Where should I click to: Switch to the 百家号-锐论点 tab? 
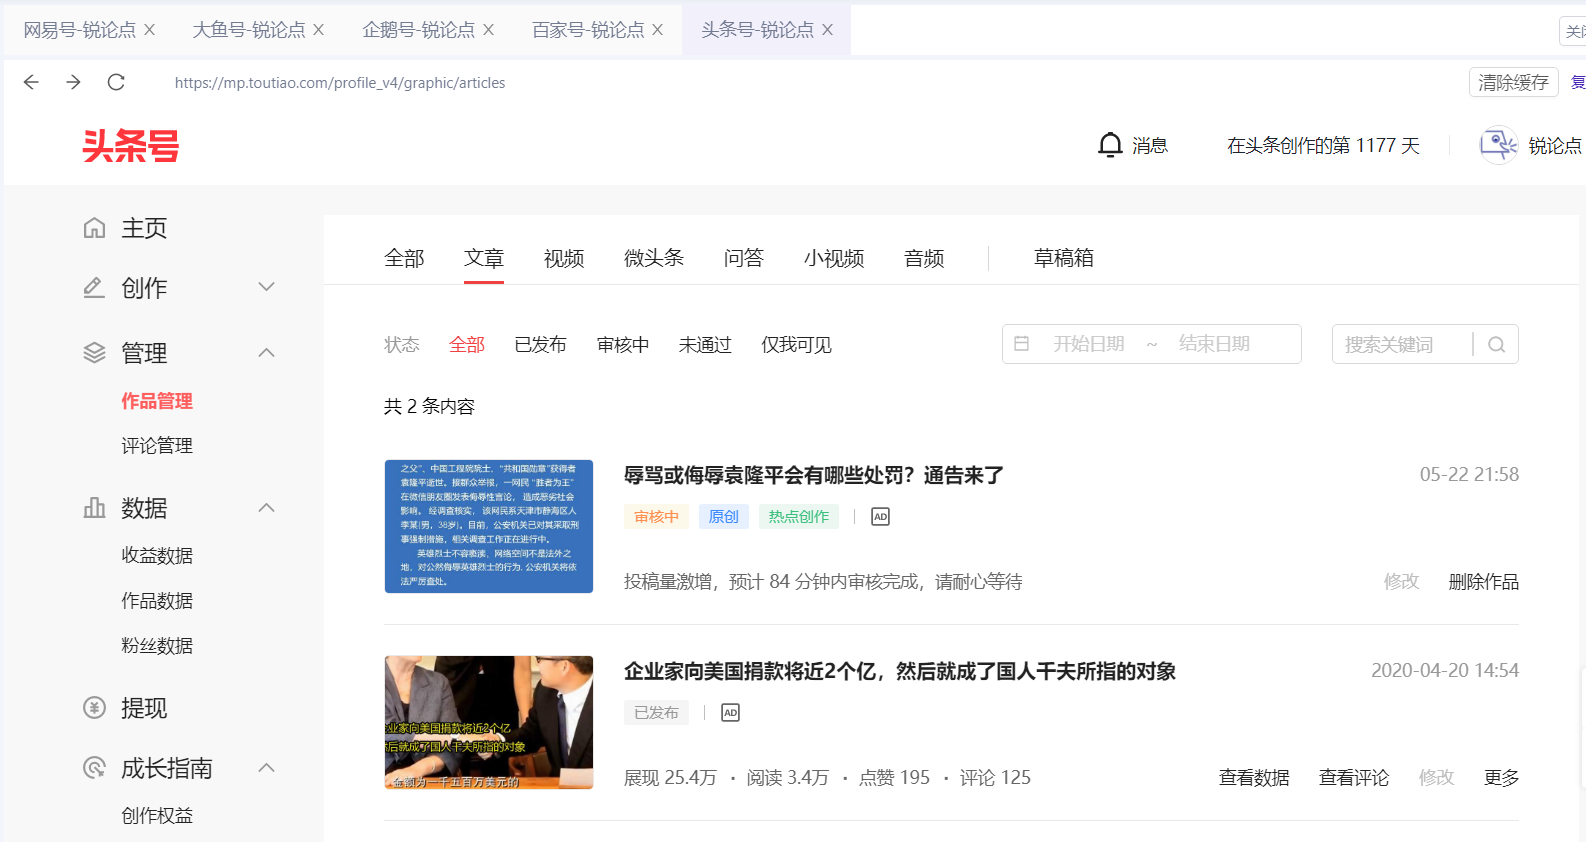click(587, 30)
